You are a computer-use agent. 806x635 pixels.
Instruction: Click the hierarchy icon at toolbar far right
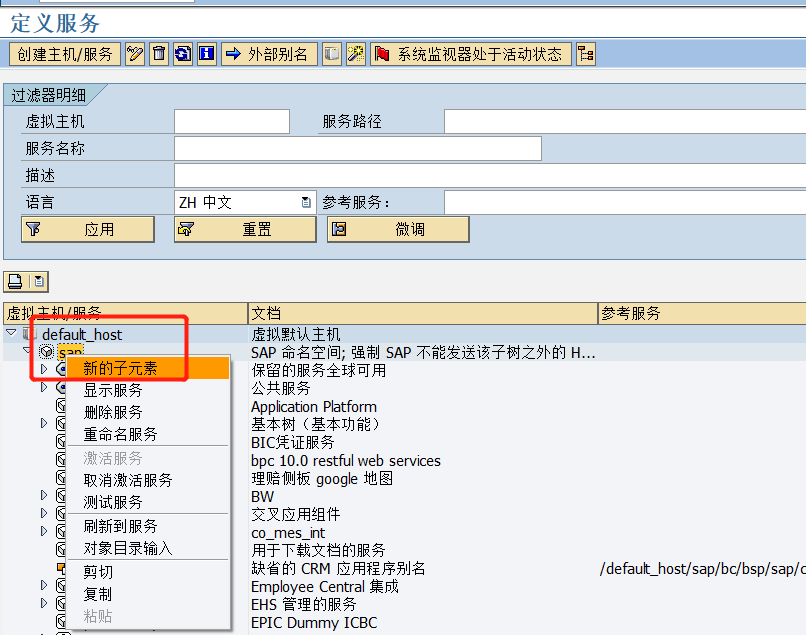click(585, 54)
